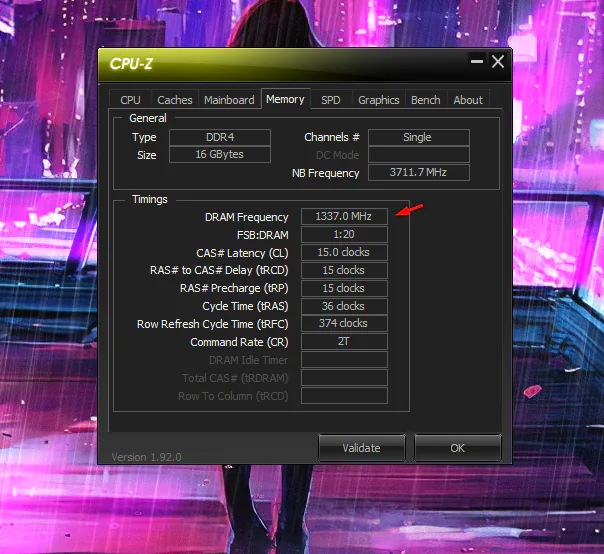Click the tRCD 15 clocks value
This screenshot has width=604, height=554.
click(x=344, y=270)
